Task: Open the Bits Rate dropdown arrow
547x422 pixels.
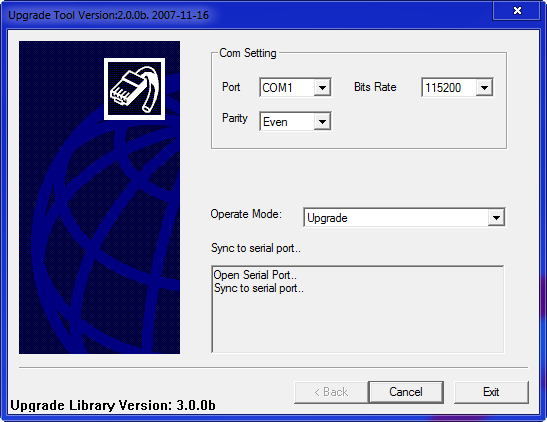Action: 484,87
